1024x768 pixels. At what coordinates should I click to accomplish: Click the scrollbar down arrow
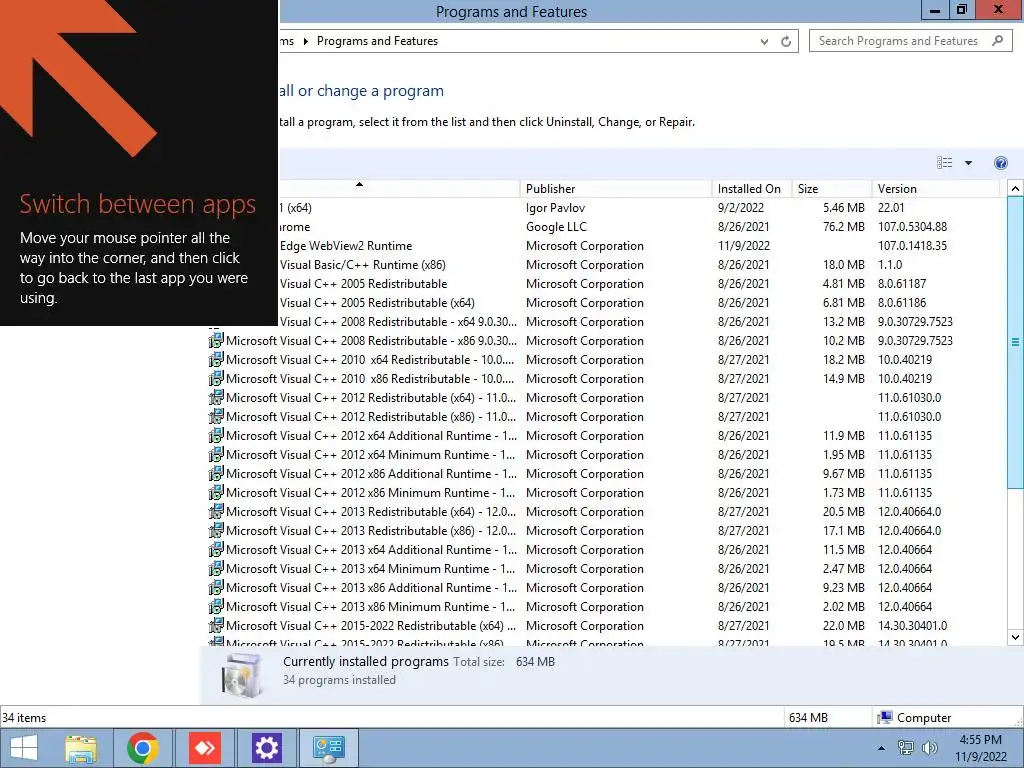1015,637
